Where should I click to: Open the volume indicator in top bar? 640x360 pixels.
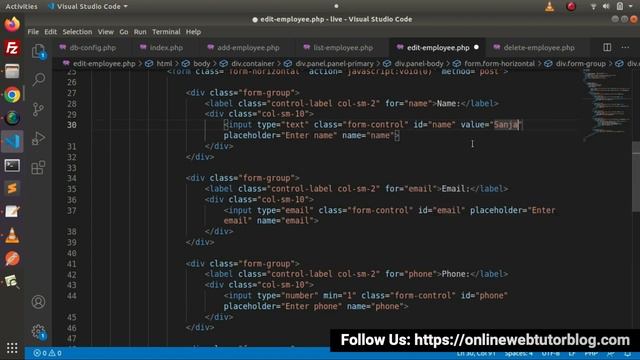[606, 6]
